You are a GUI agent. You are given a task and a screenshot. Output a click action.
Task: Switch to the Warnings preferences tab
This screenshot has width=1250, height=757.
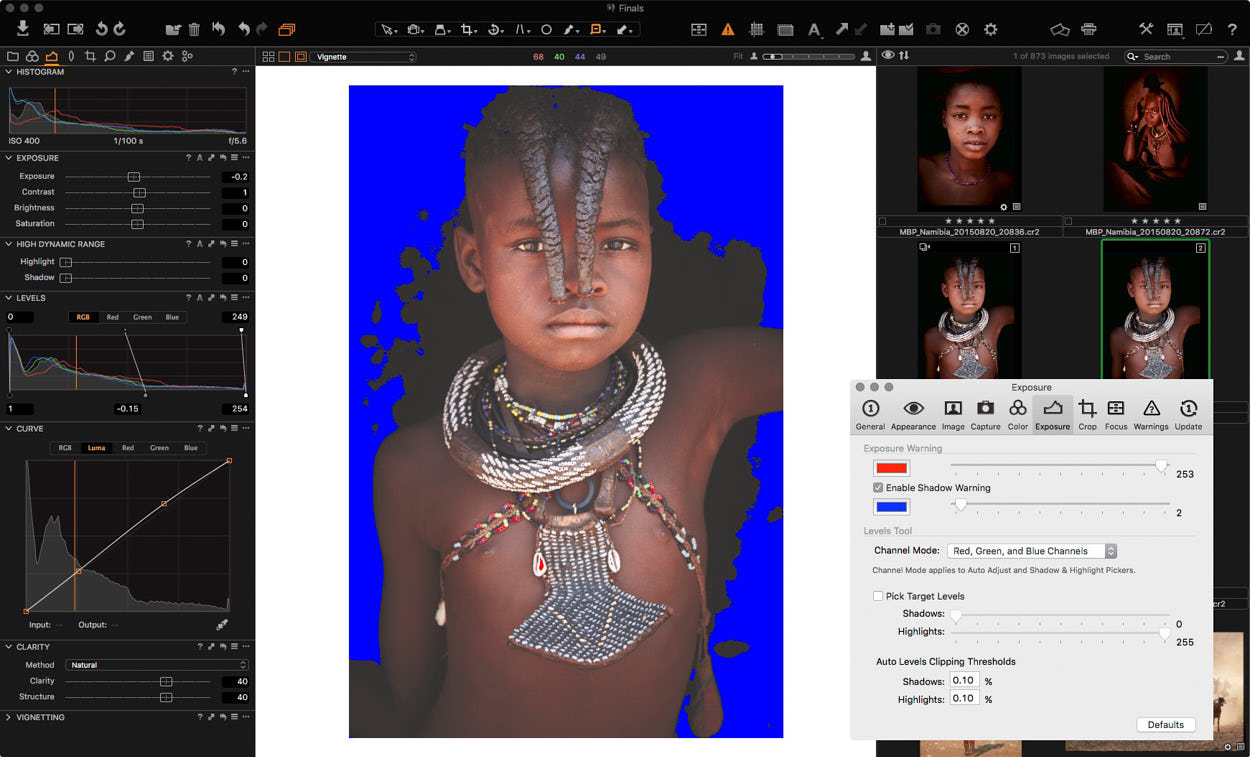pos(1151,413)
